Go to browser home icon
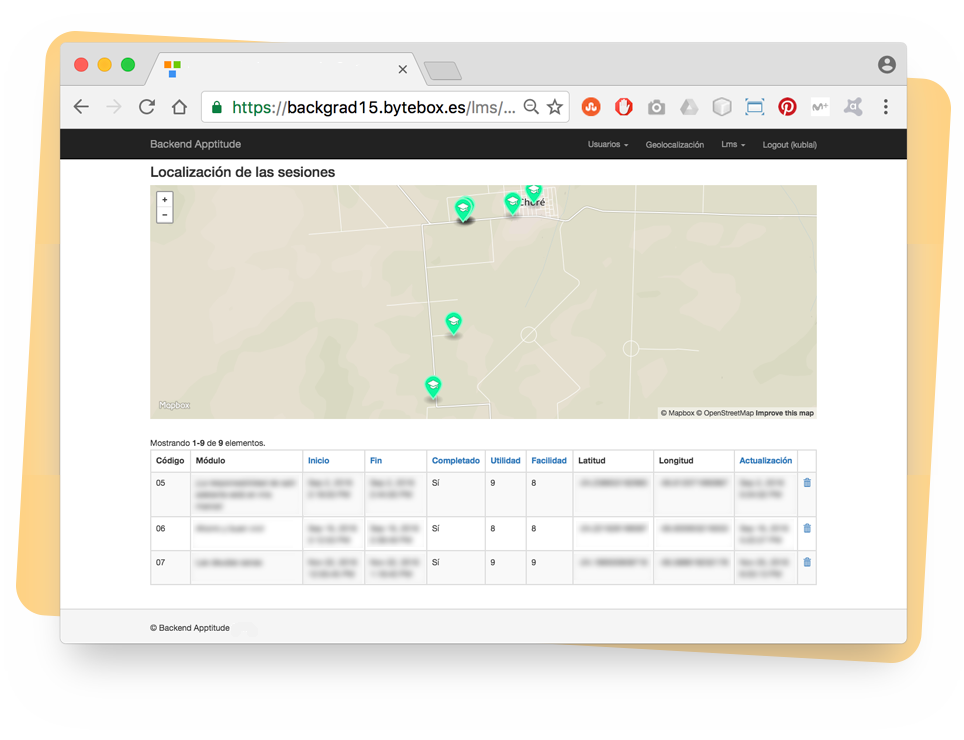The width and height of the screenshot is (964, 740). click(179, 107)
